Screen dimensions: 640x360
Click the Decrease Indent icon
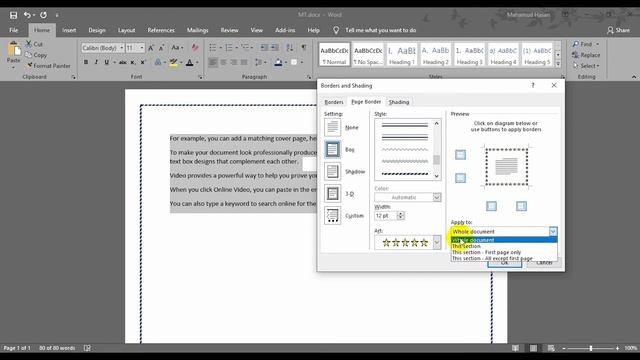tap(264, 48)
